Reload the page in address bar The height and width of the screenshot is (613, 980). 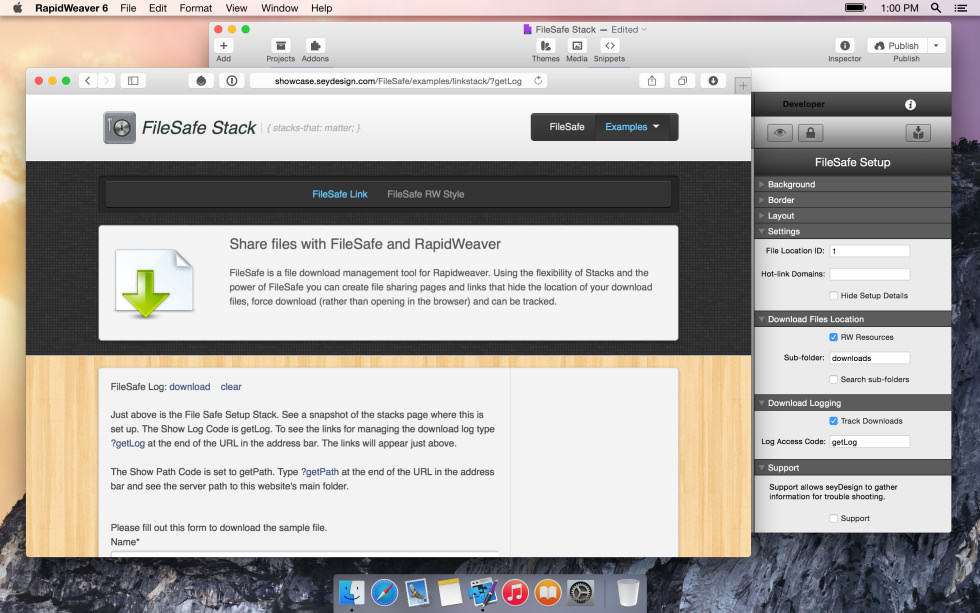[x=538, y=81]
